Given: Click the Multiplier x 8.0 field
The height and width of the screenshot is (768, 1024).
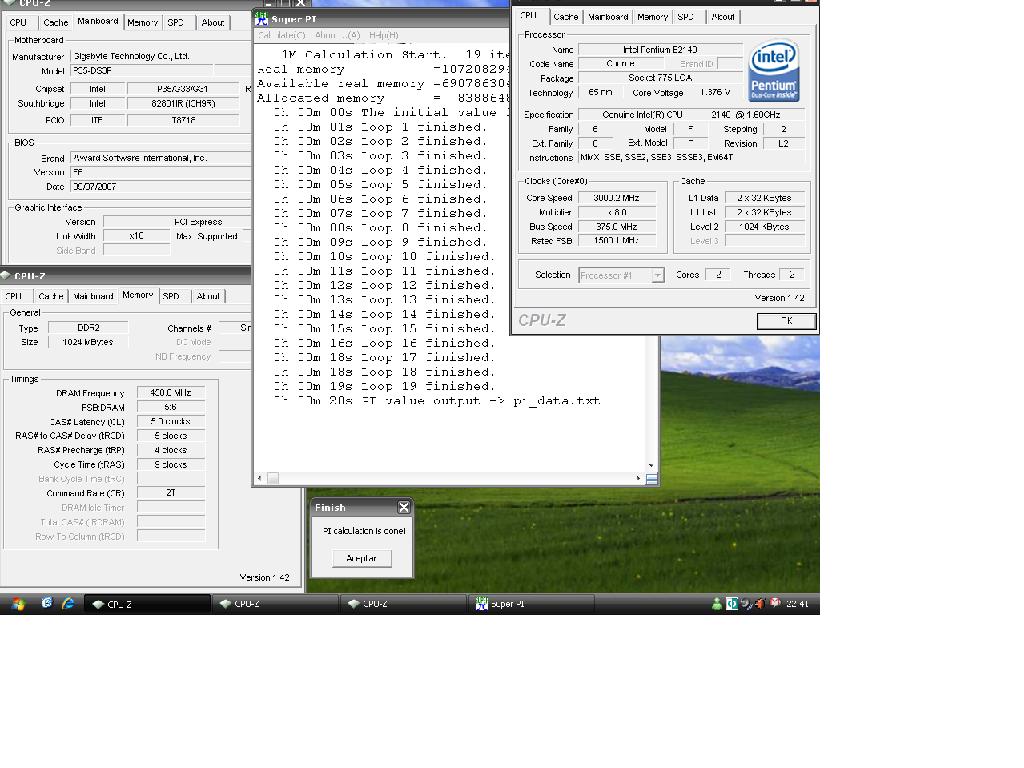Looking at the screenshot, I should coord(616,212).
